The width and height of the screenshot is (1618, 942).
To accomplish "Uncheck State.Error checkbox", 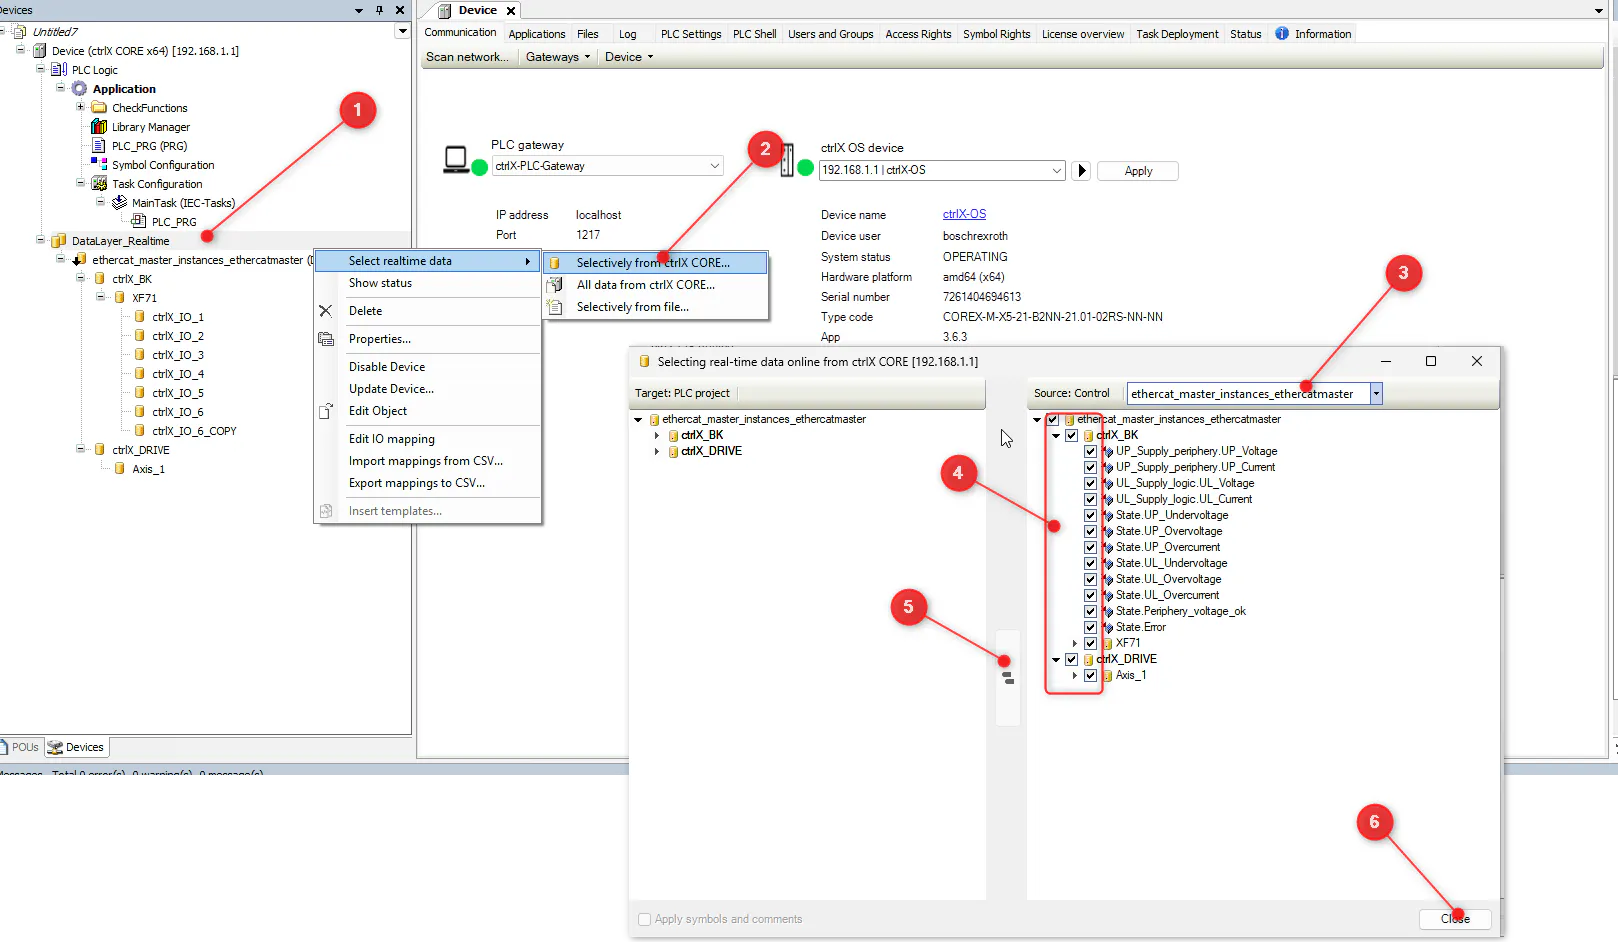I will tap(1090, 627).
